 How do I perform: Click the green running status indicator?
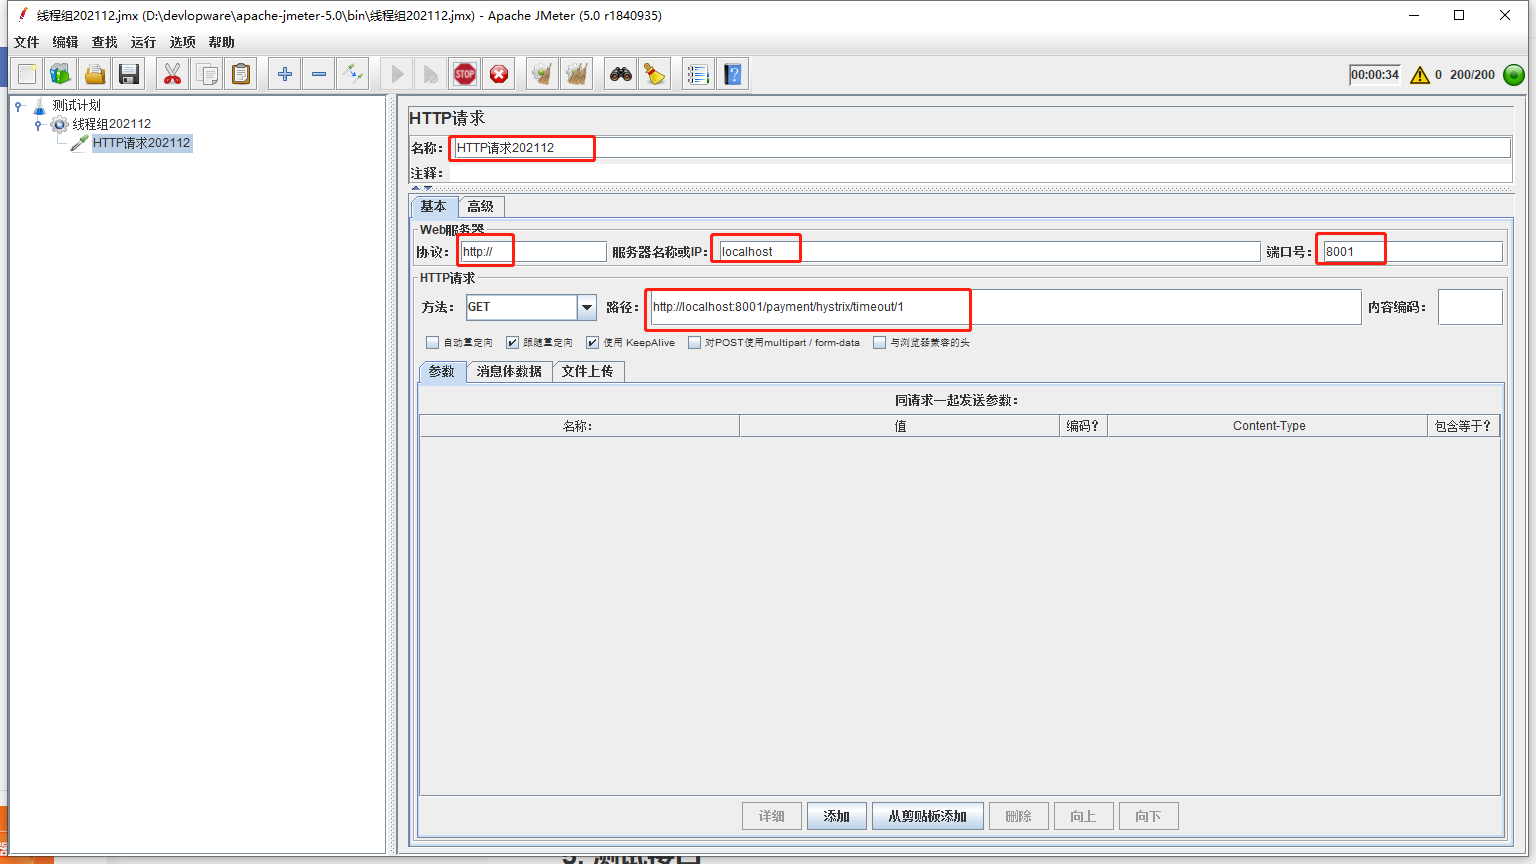[1514, 75]
